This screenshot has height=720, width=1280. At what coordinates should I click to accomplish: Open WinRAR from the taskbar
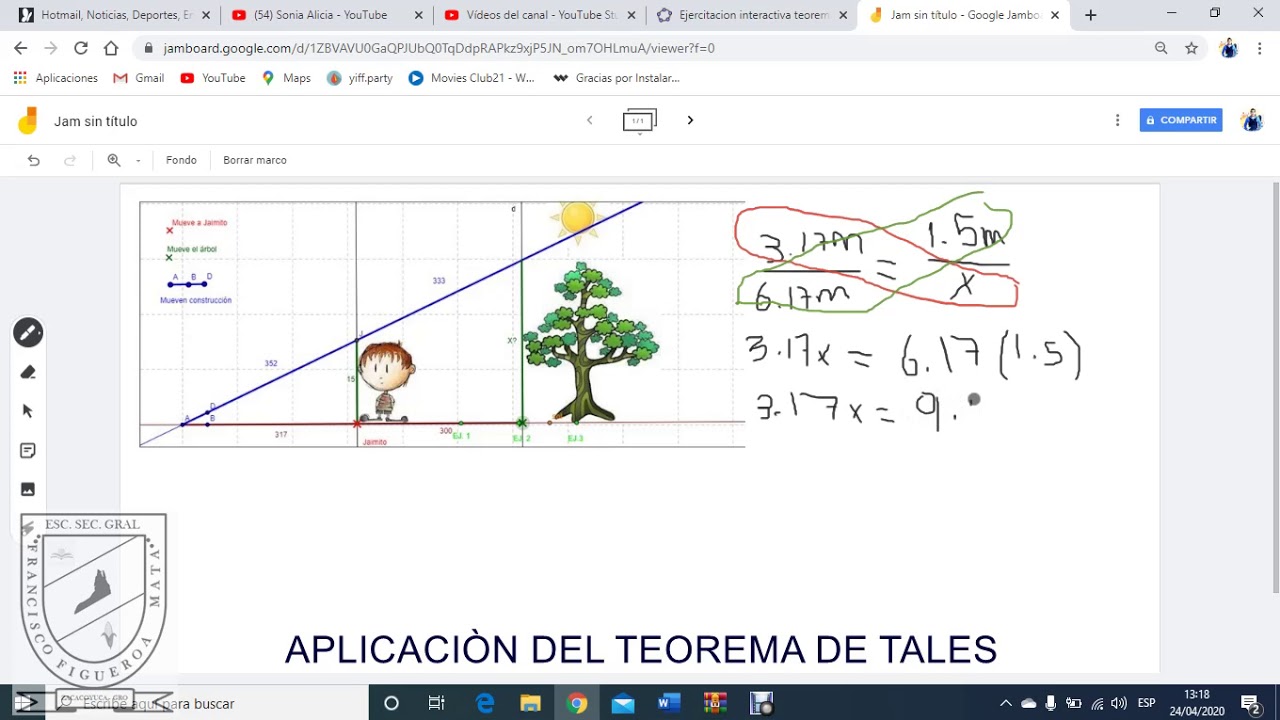tap(715, 704)
